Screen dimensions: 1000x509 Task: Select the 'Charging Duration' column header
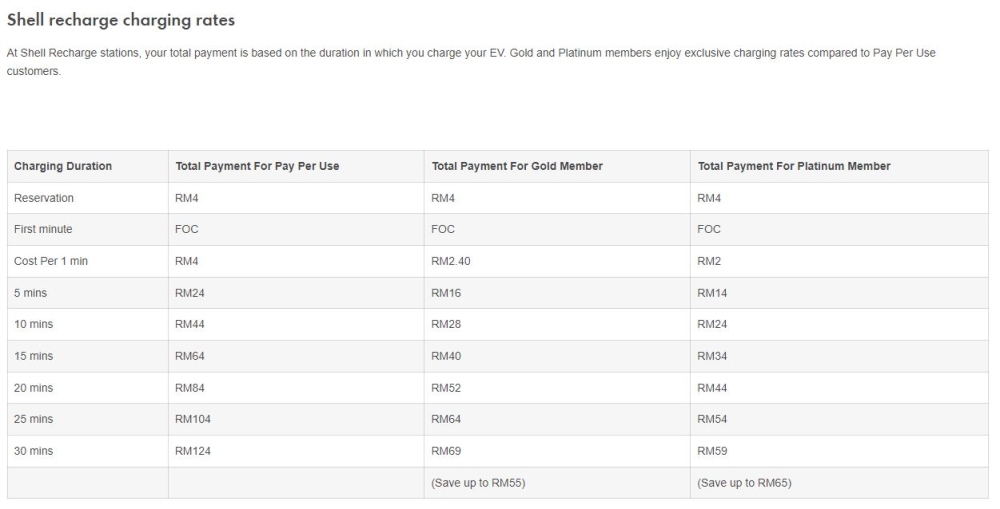(x=63, y=166)
